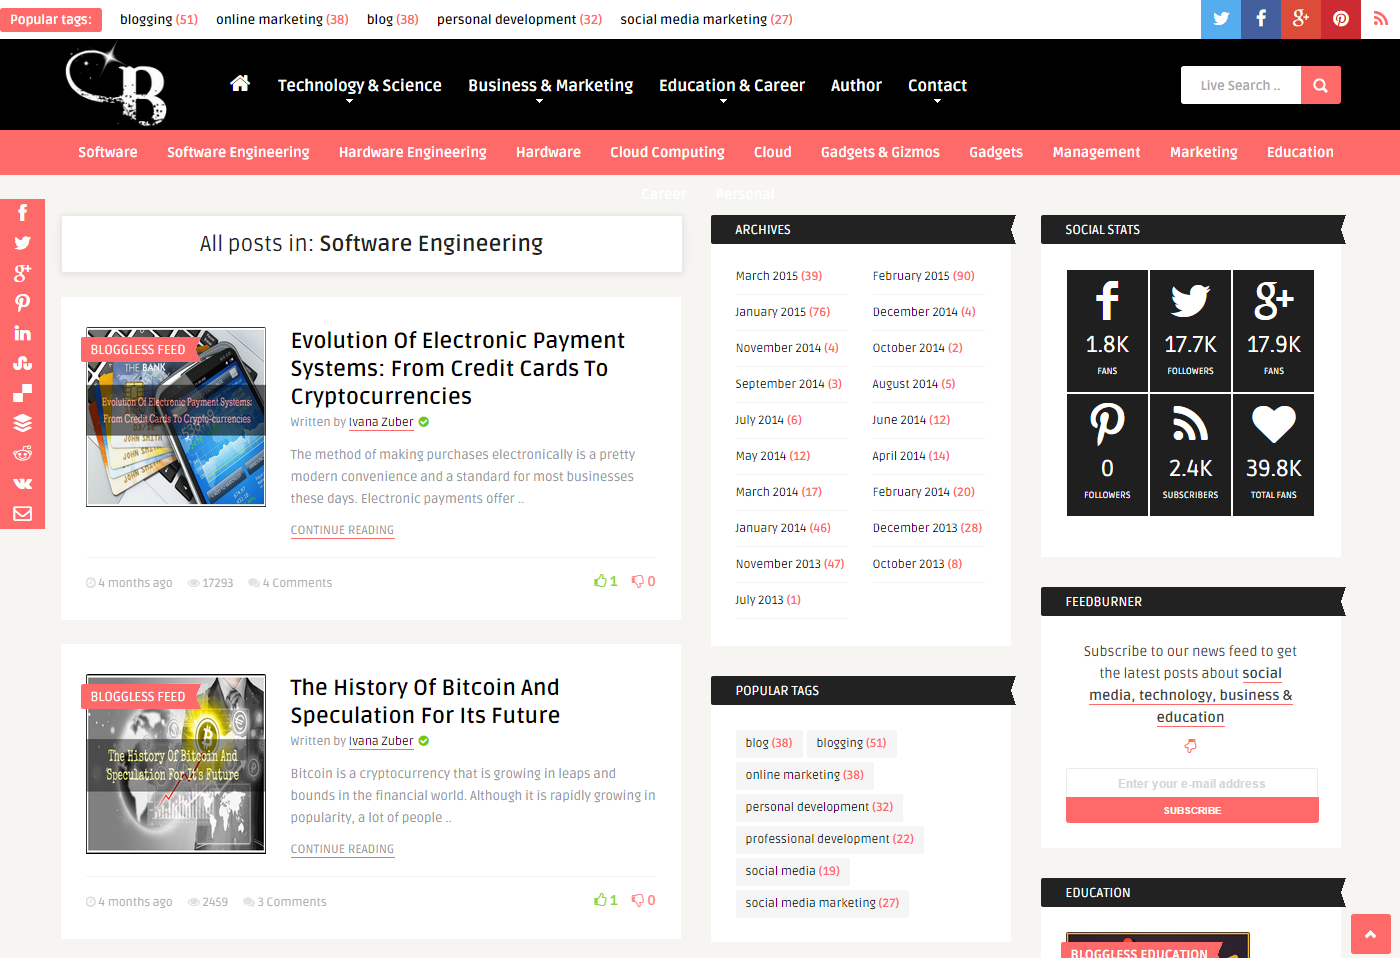1400x958 pixels.
Task: Click the e-mail address input field
Action: click(x=1192, y=783)
